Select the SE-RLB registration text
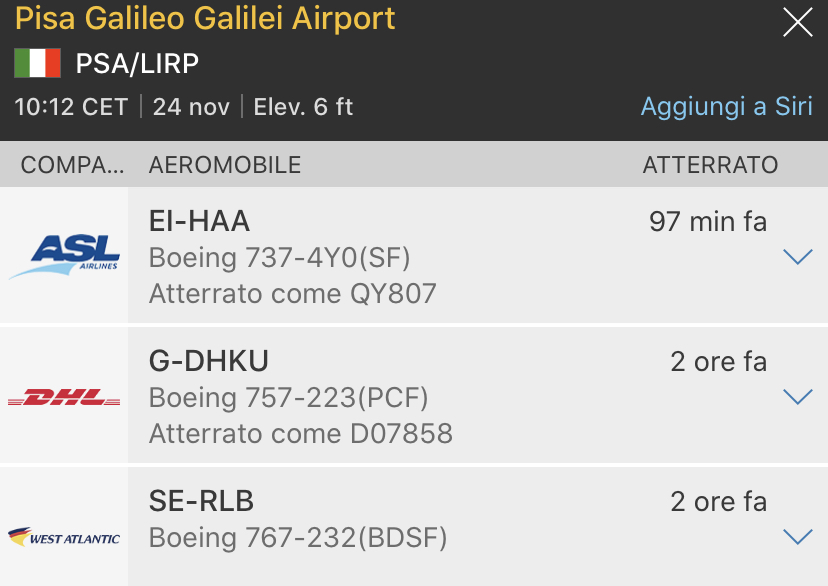Image resolution: width=828 pixels, height=586 pixels. (x=201, y=501)
